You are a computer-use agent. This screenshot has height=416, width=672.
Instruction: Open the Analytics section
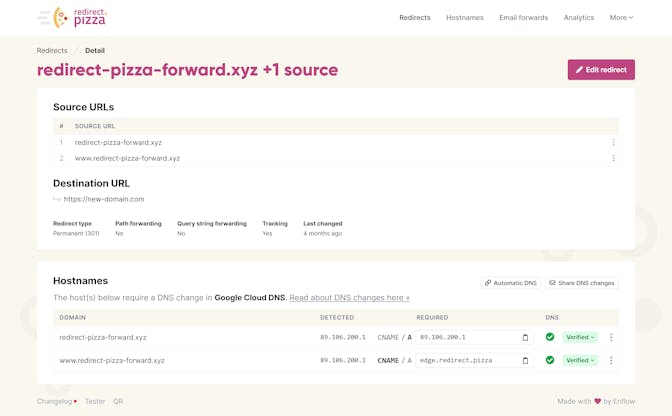tap(578, 17)
